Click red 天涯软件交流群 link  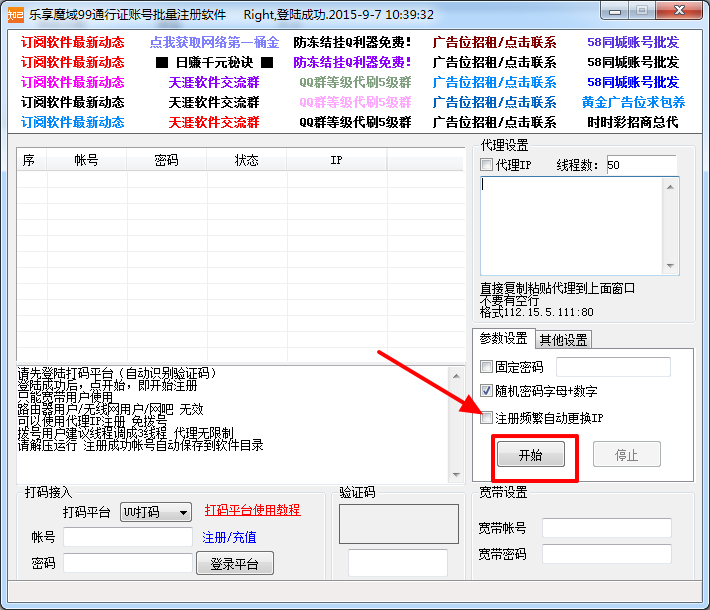214,122
